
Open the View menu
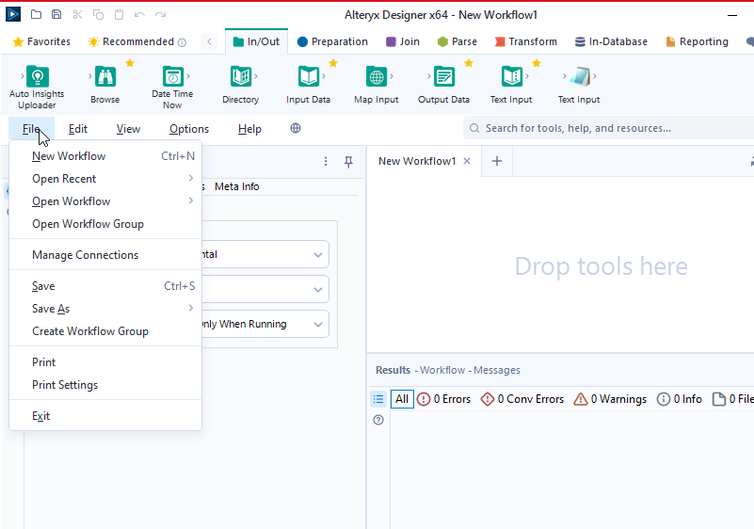128,129
